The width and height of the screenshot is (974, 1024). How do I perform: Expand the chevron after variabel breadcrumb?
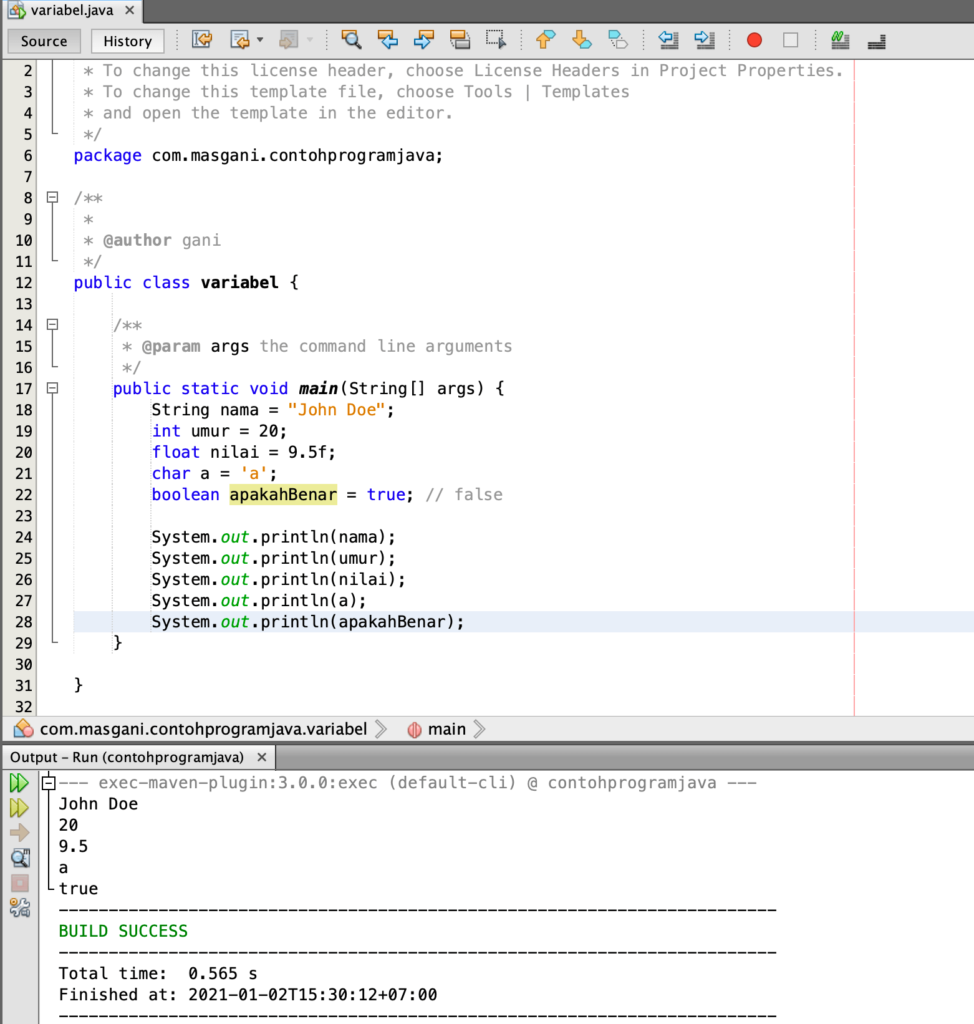point(381,729)
